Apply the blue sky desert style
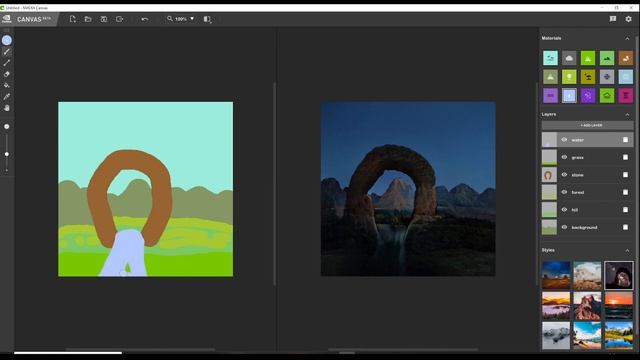This screenshot has height=360, width=640. (x=556, y=276)
